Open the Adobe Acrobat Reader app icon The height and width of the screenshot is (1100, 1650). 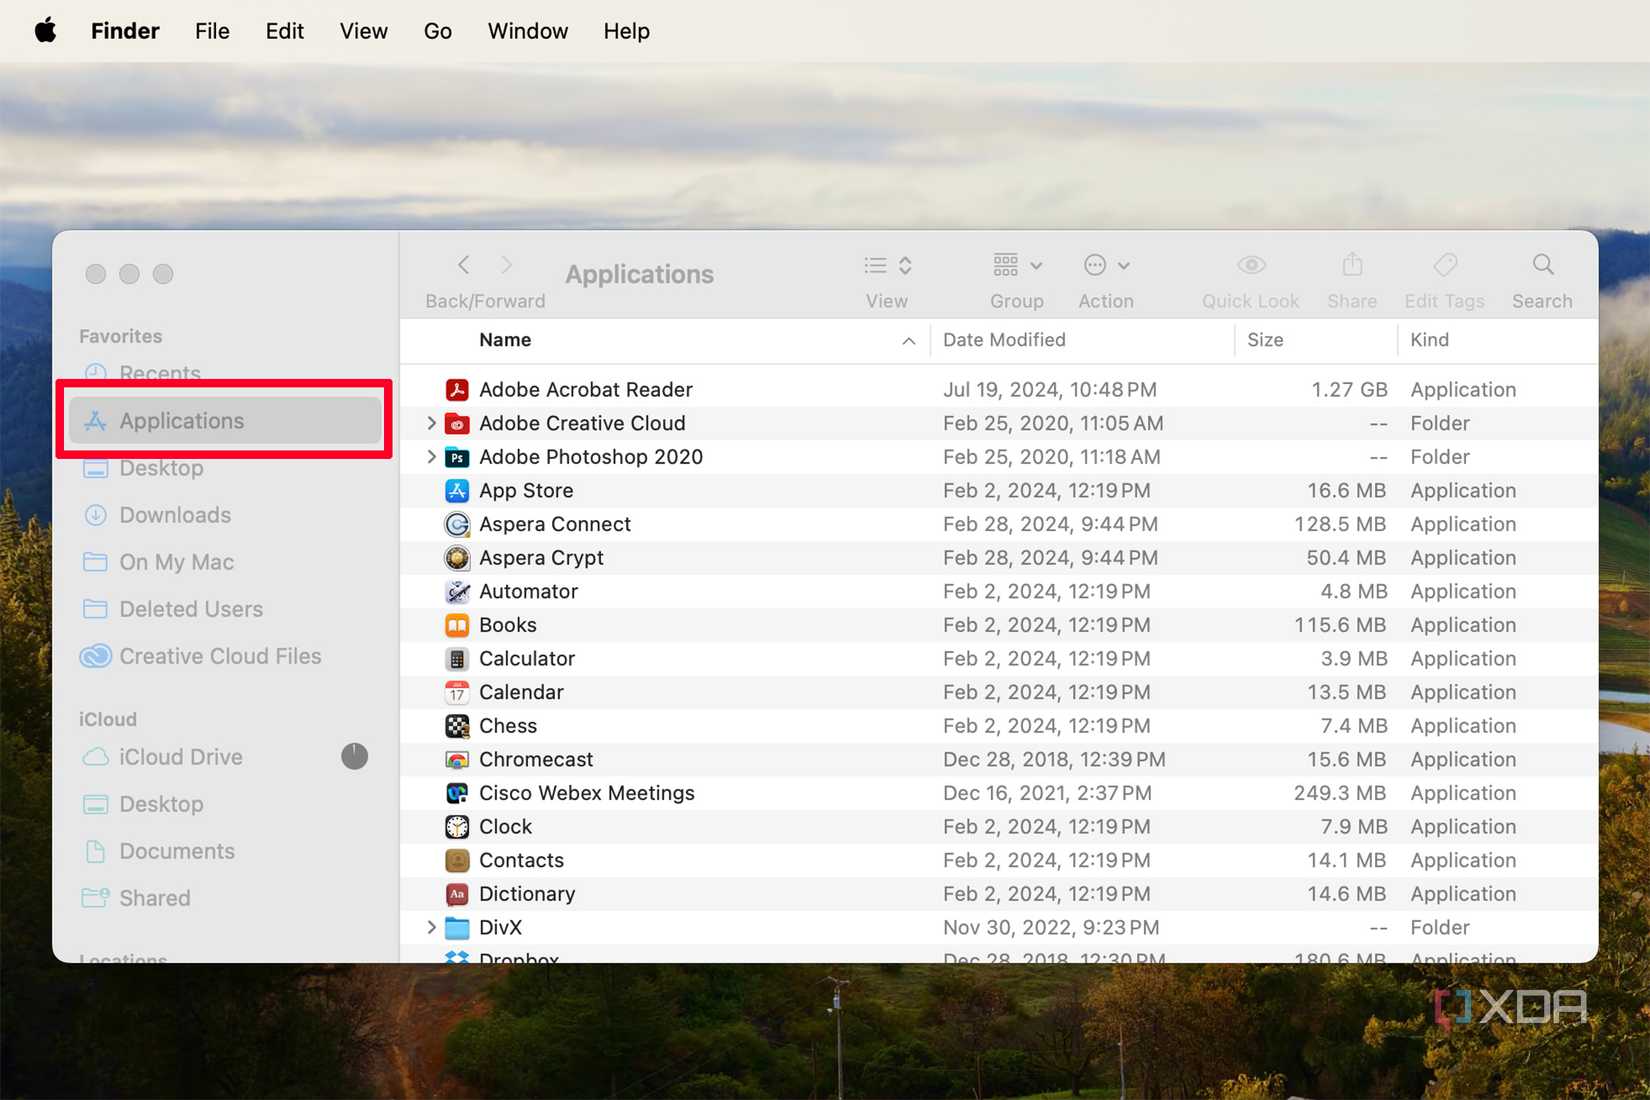pos(456,389)
